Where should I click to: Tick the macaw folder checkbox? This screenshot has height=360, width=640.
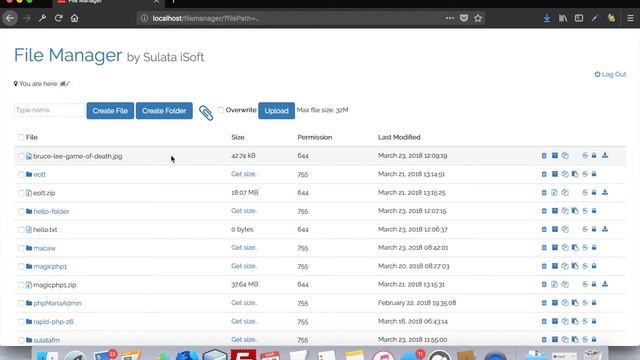click(21, 248)
